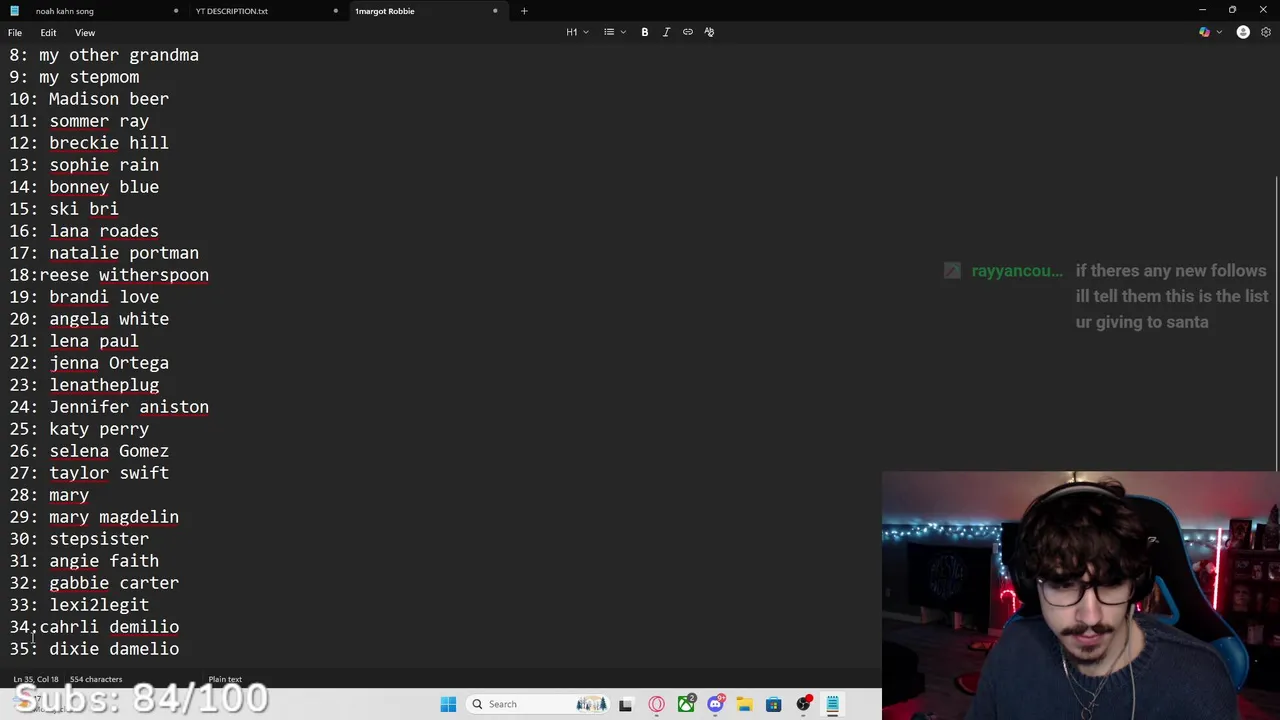Screen dimensions: 1280x720
Task: Click the line '26: selena Gomez'
Action: click(x=89, y=451)
